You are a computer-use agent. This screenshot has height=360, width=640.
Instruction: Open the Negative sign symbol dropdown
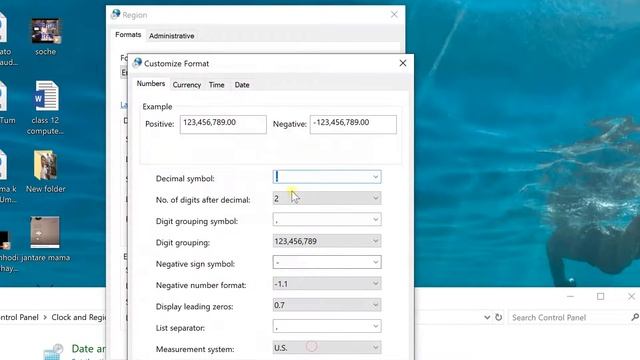[x=375, y=262]
